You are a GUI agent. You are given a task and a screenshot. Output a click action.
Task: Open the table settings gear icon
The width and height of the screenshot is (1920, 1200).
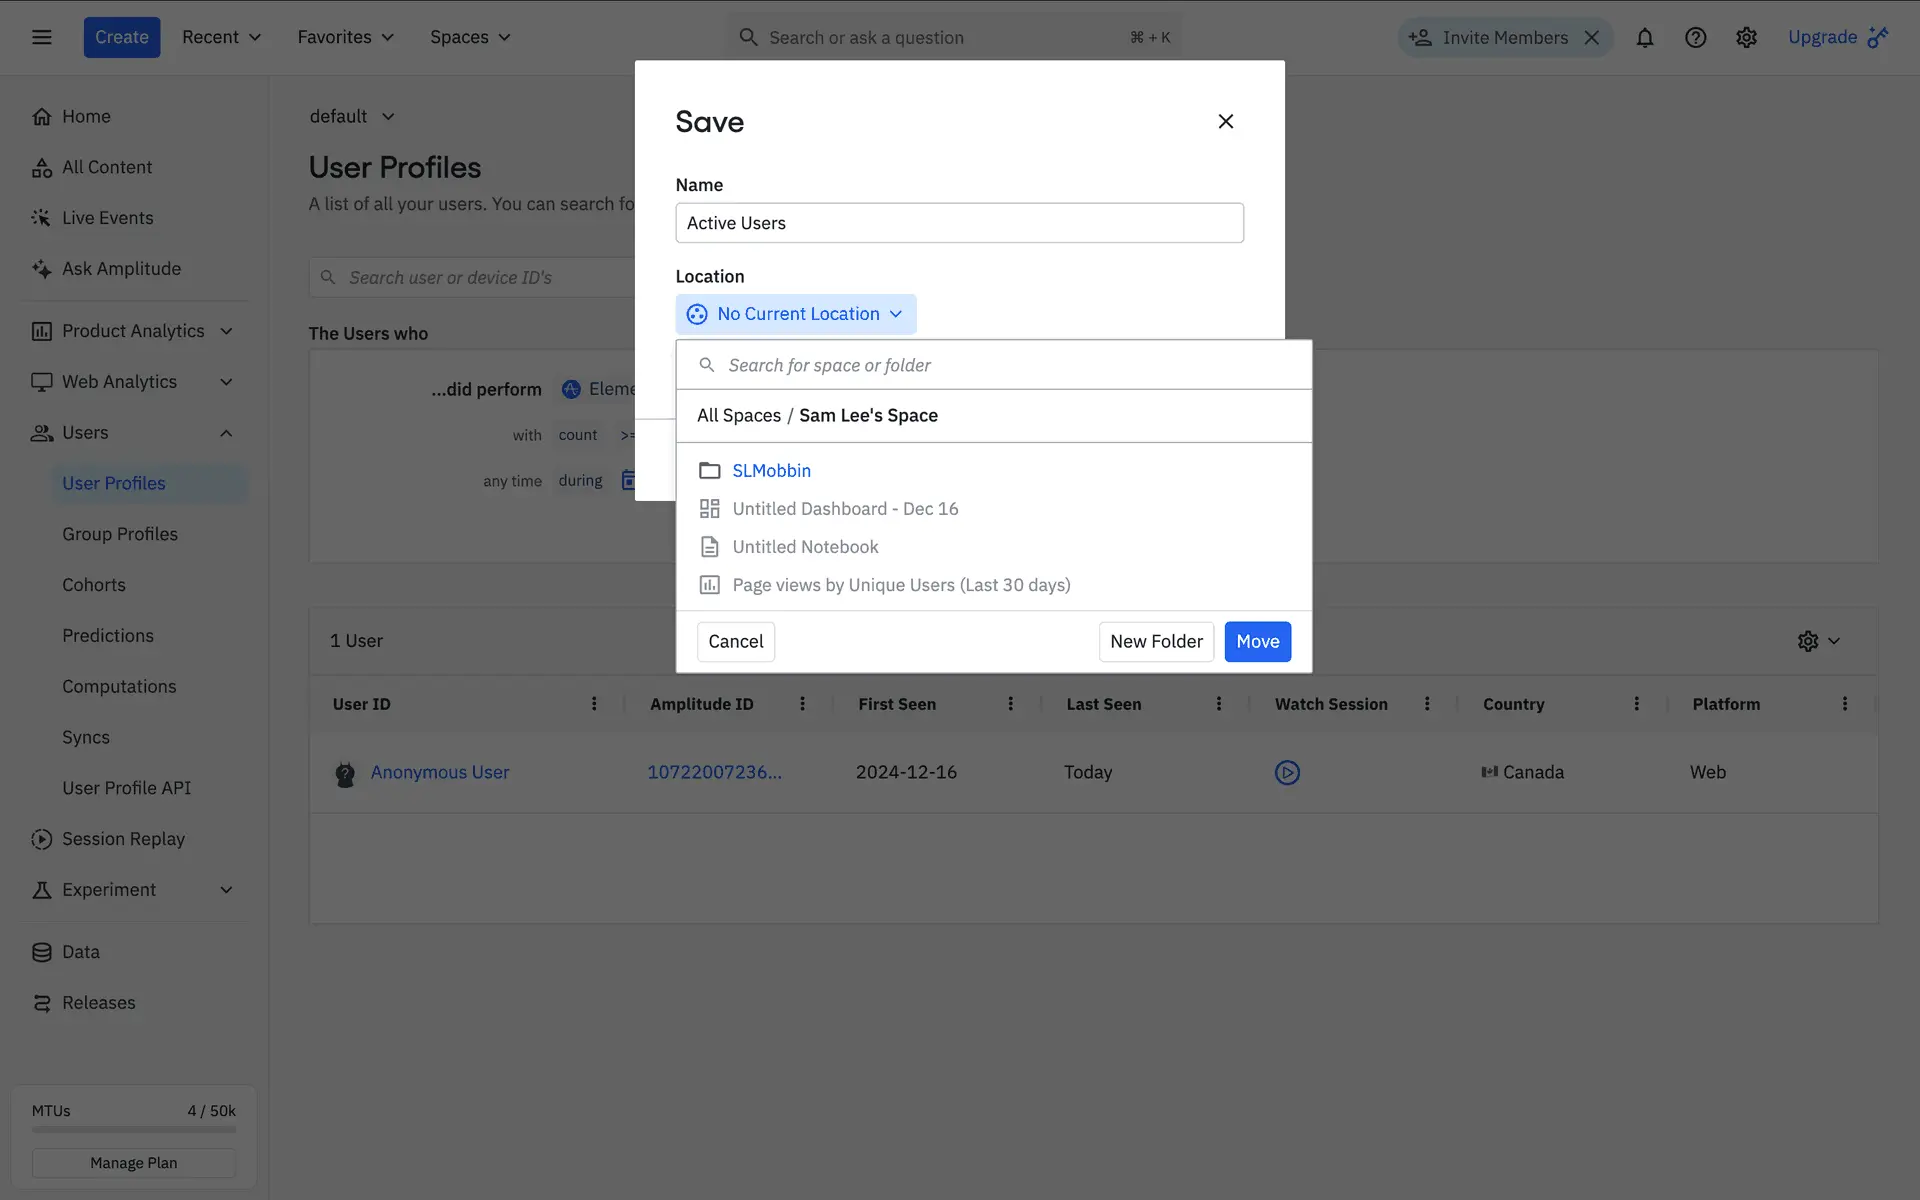1808,641
